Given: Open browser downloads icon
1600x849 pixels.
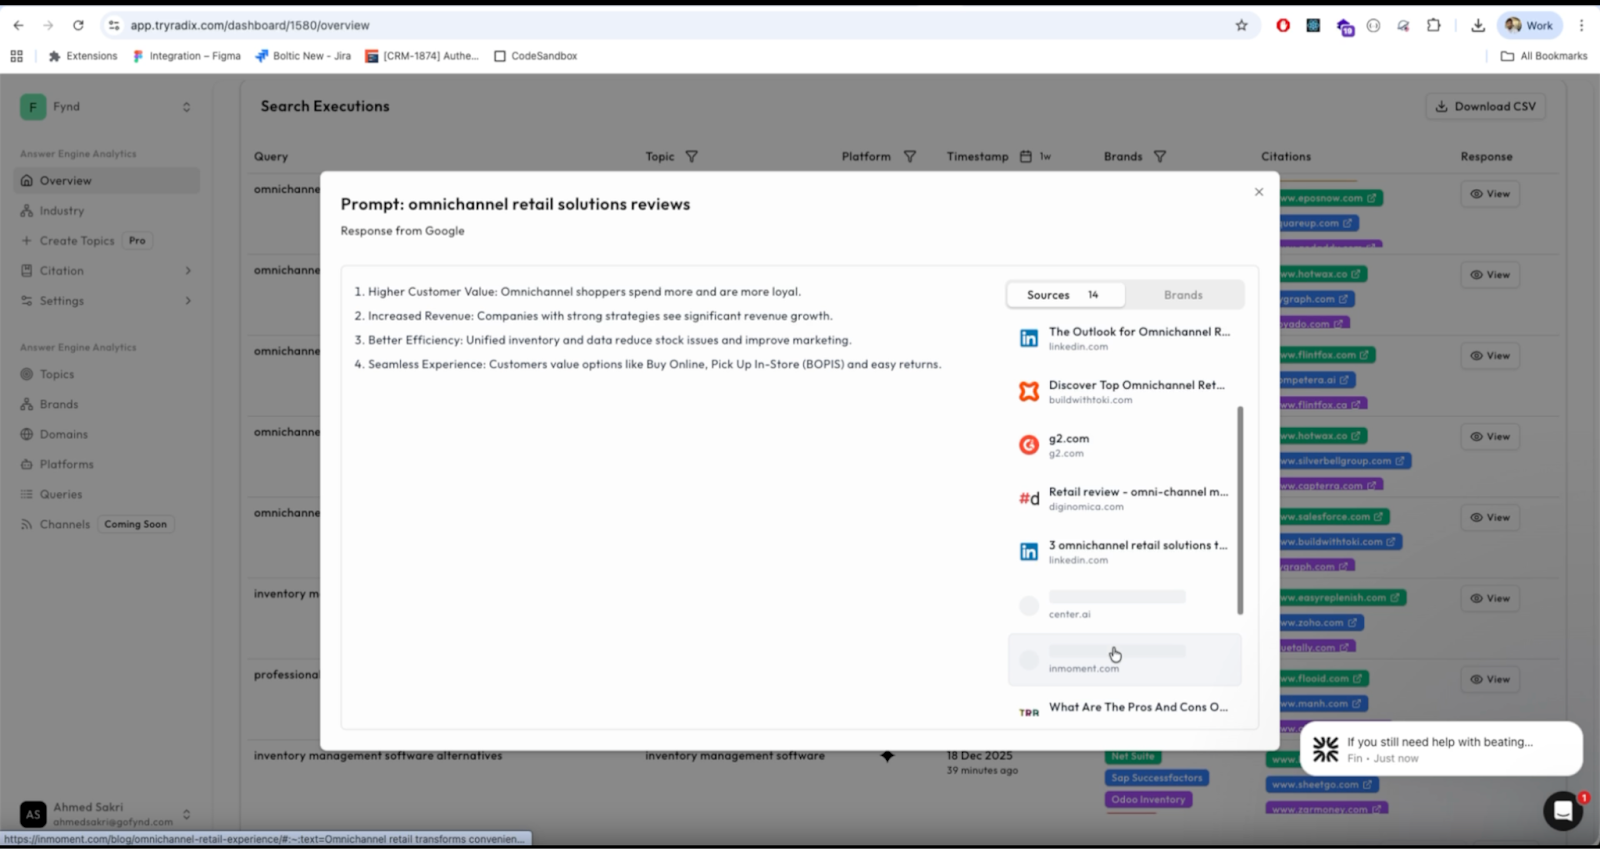Looking at the screenshot, I should [x=1478, y=25].
